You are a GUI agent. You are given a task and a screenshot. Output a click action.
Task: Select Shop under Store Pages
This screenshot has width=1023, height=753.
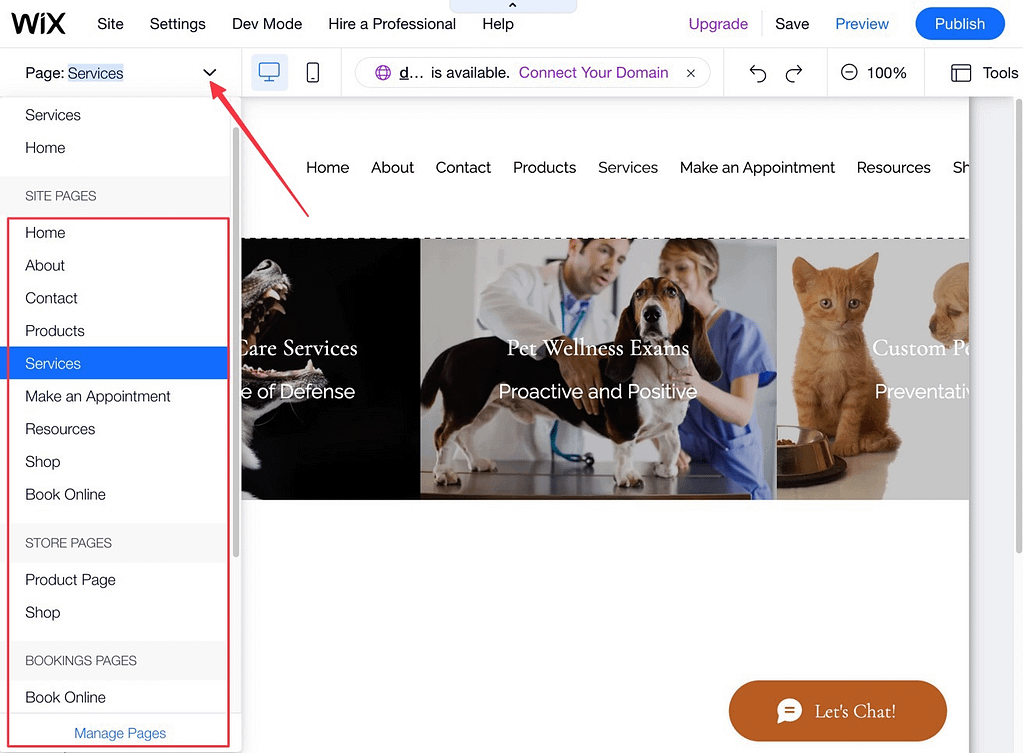(x=117, y=612)
